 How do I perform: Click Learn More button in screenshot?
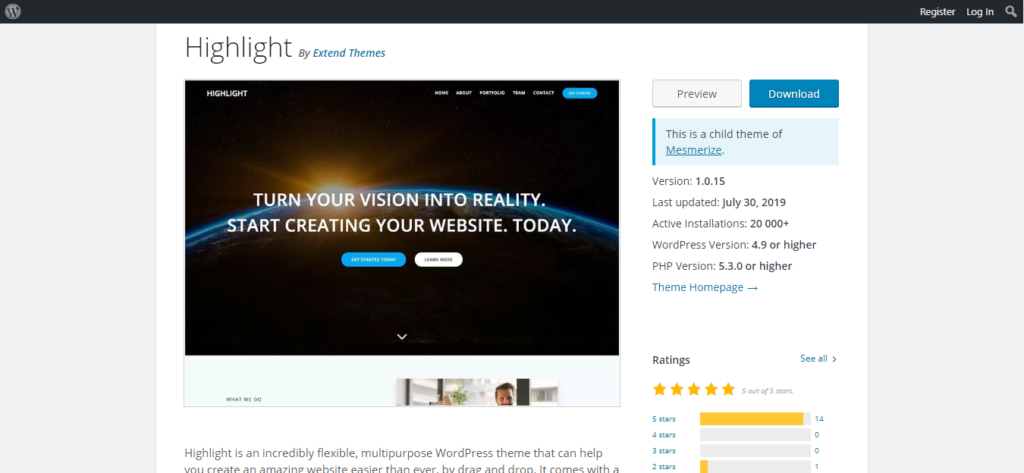[x=438, y=259]
